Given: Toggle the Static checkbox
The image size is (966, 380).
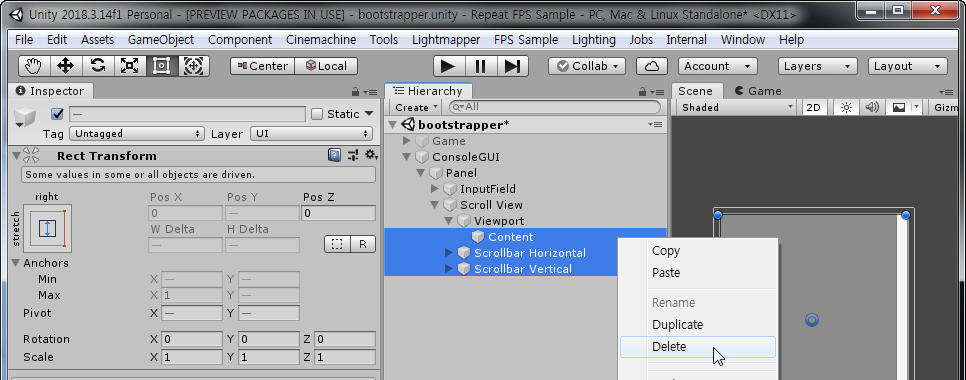Looking at the screenshot, I should [x=317, y=114].
